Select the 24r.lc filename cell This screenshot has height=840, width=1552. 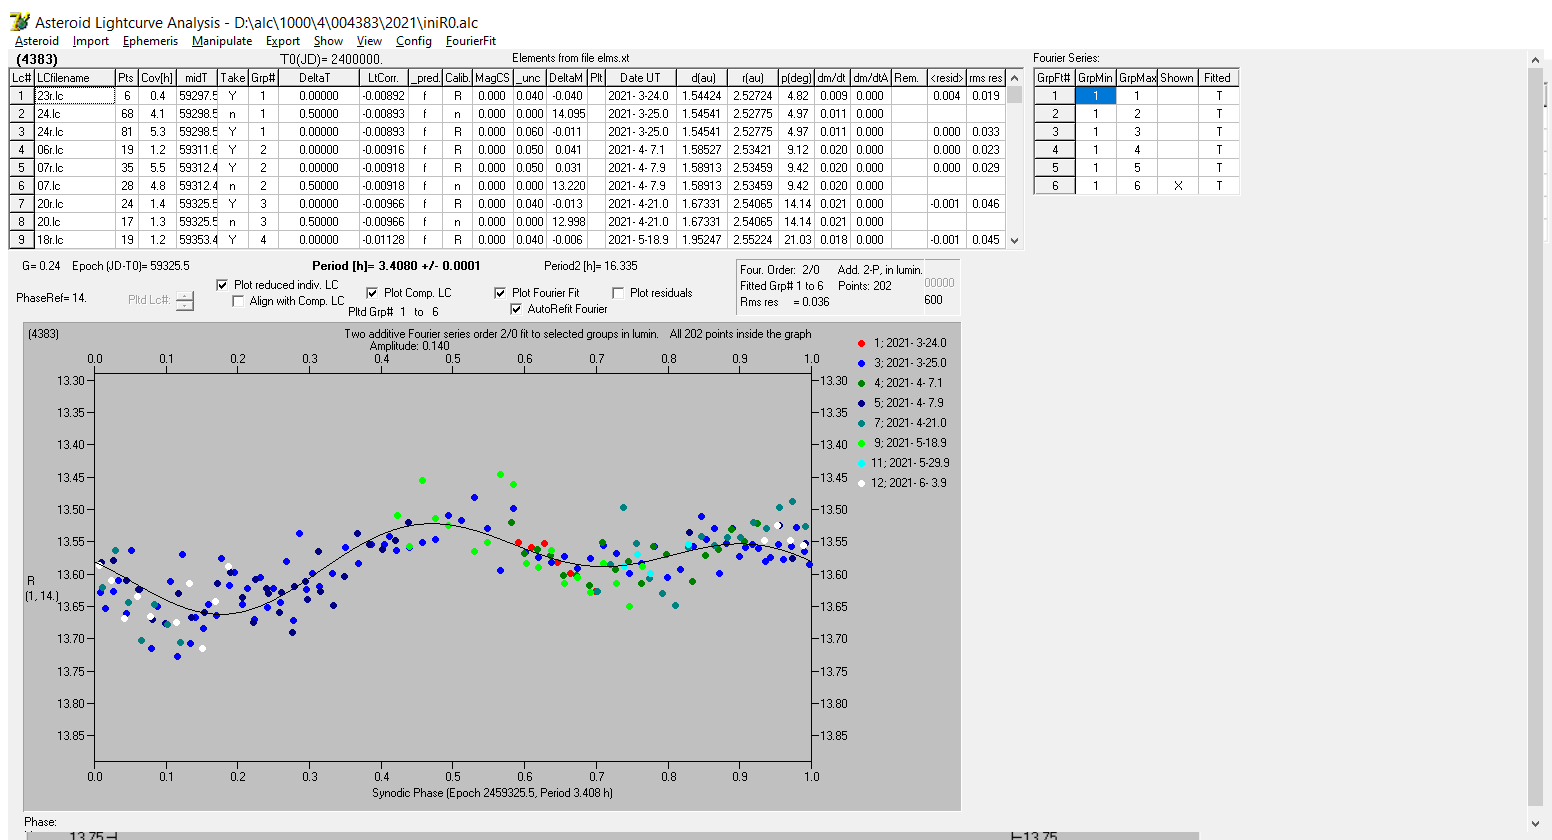click(x=74, y=132)
